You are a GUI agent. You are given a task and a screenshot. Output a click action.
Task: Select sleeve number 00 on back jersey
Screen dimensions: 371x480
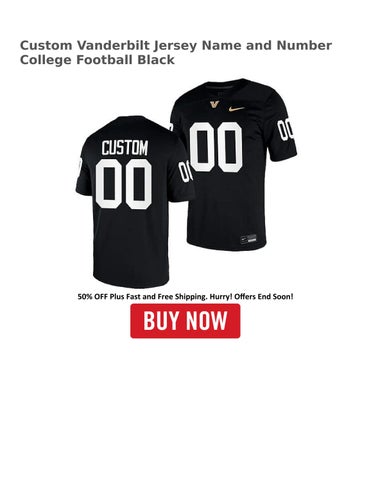point(184,171)
